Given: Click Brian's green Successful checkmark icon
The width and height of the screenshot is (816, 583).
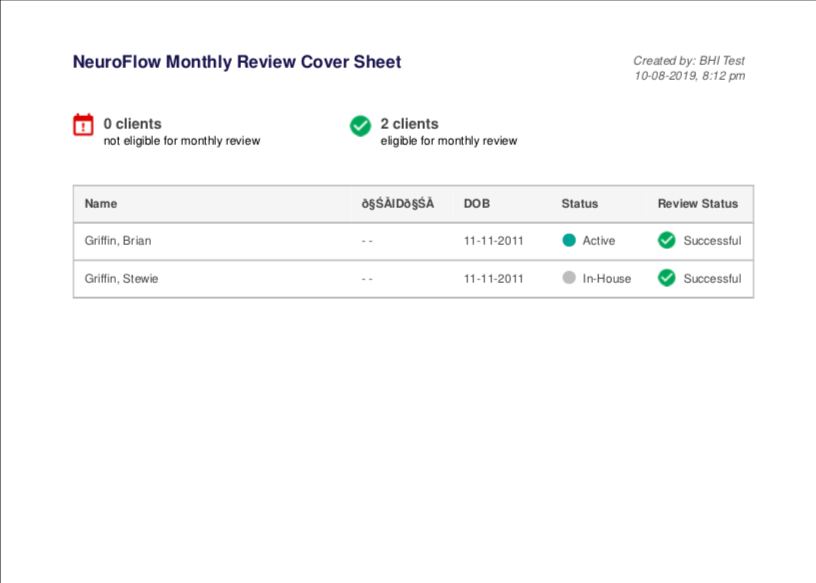Looking at the screenshot, I should click(666, 240).
